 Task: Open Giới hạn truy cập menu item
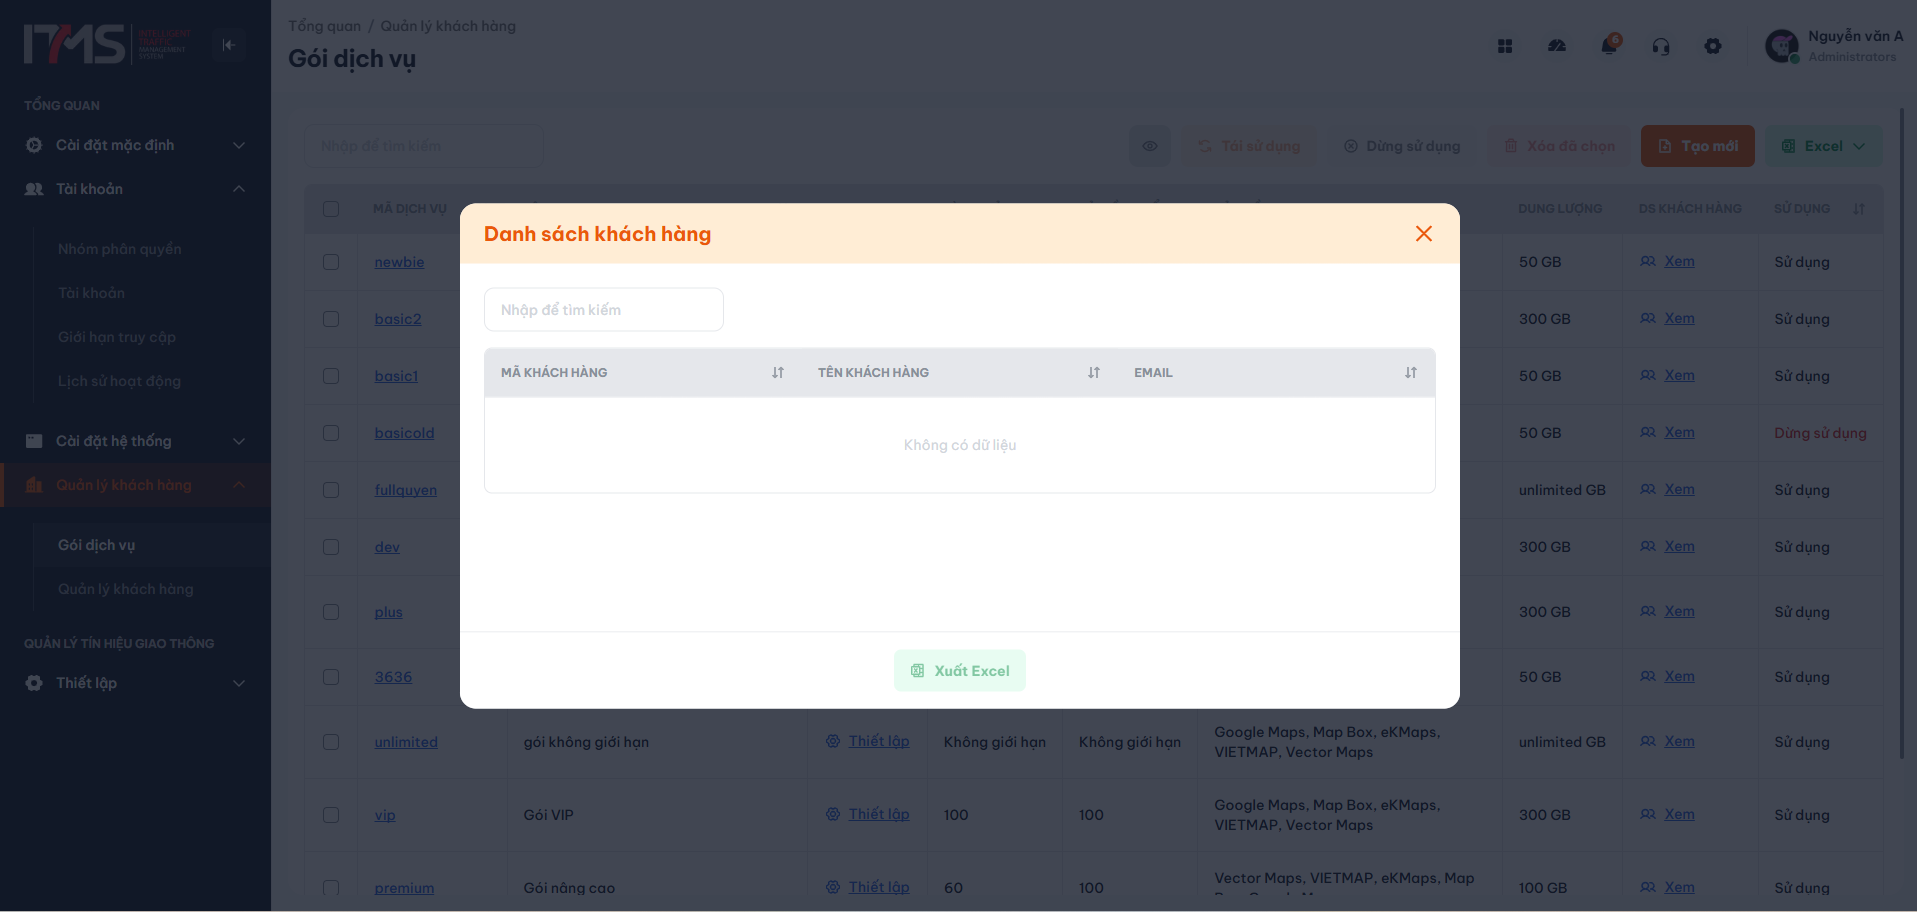[117, 337]
